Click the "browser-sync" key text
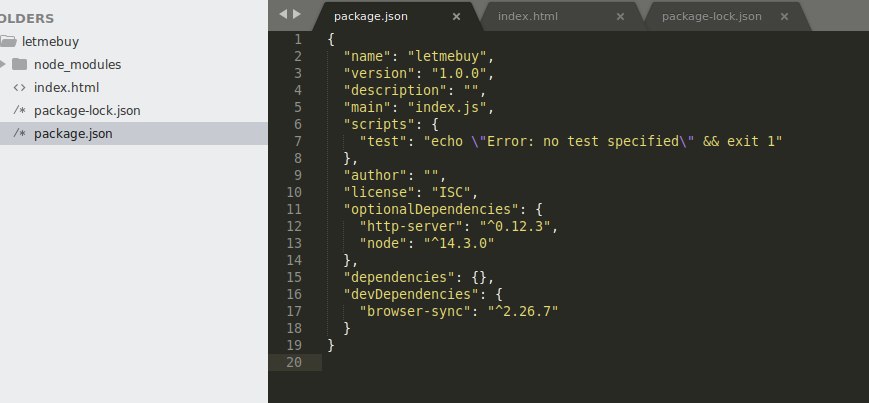The width and height of the screenshot is (869, 403). click(x=416, y=311)
